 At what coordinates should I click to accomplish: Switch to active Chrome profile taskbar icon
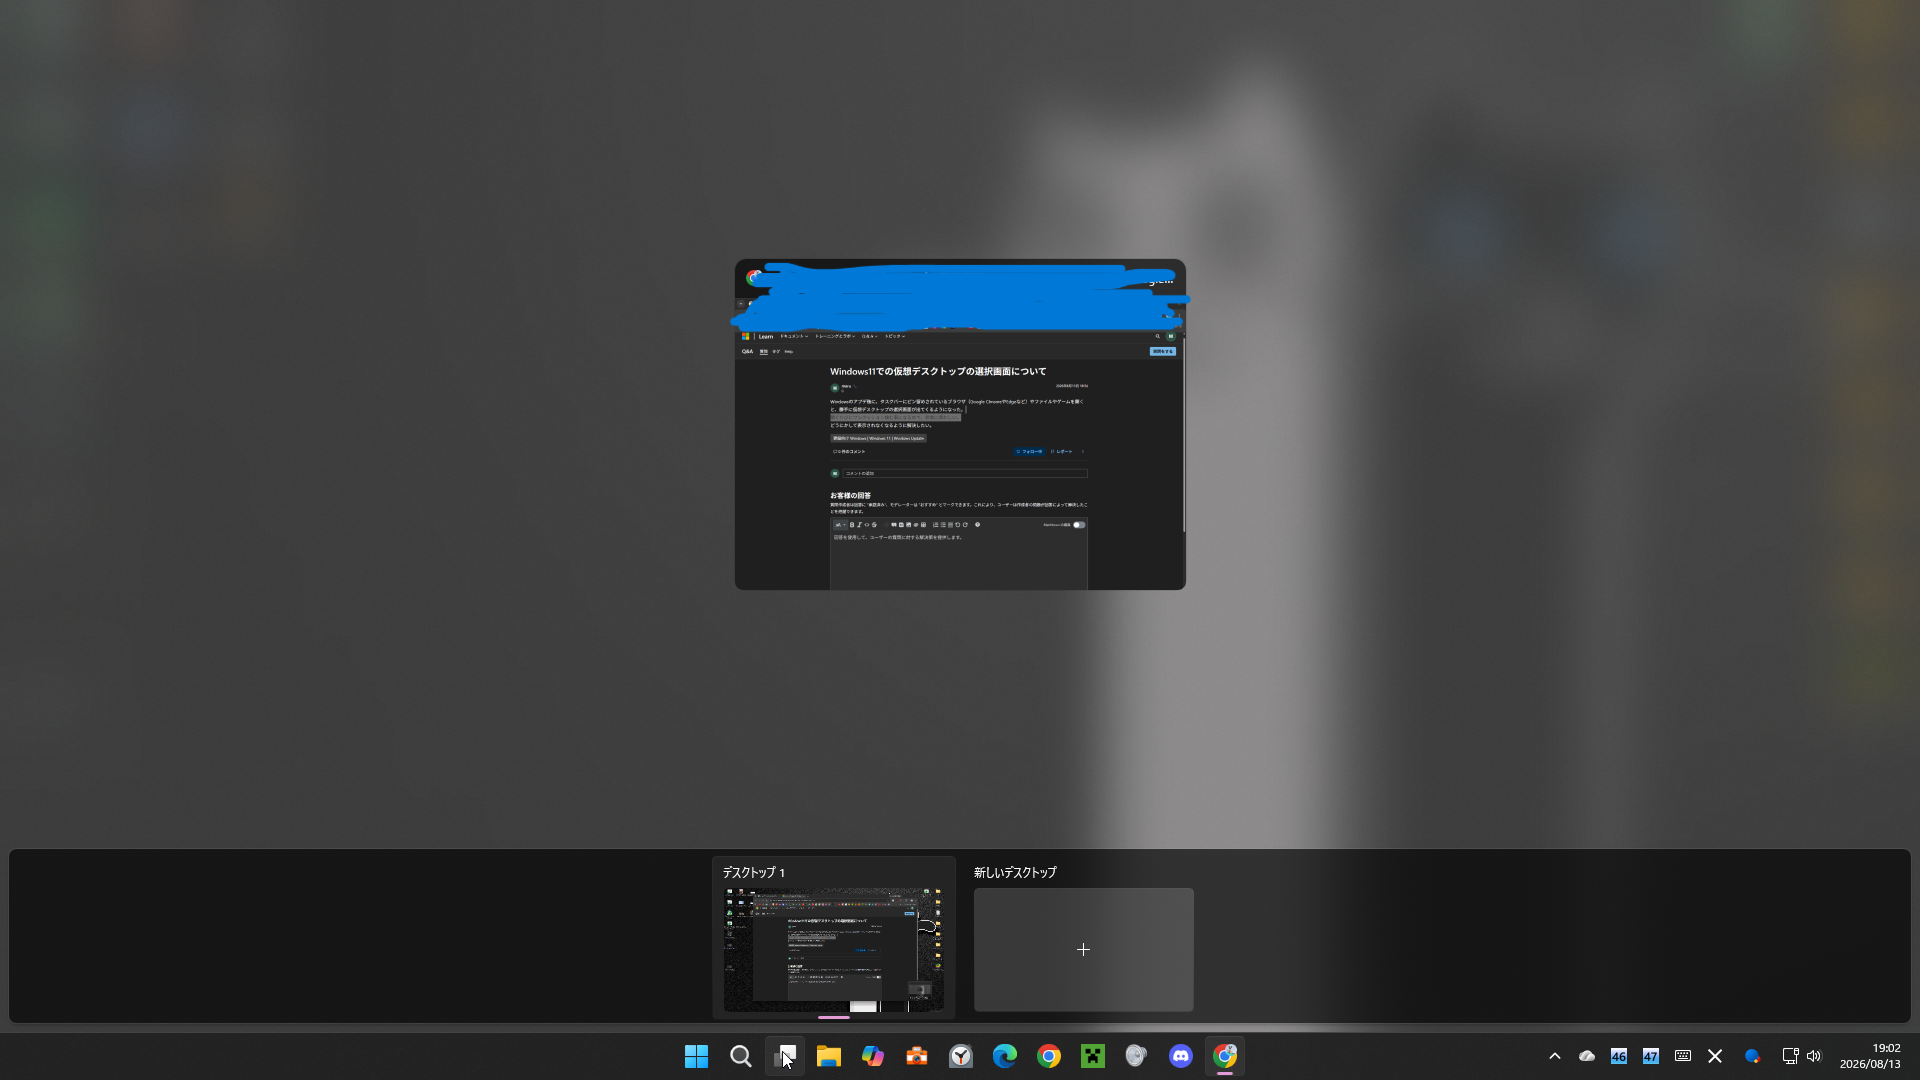click(x=1224, y=1056)
